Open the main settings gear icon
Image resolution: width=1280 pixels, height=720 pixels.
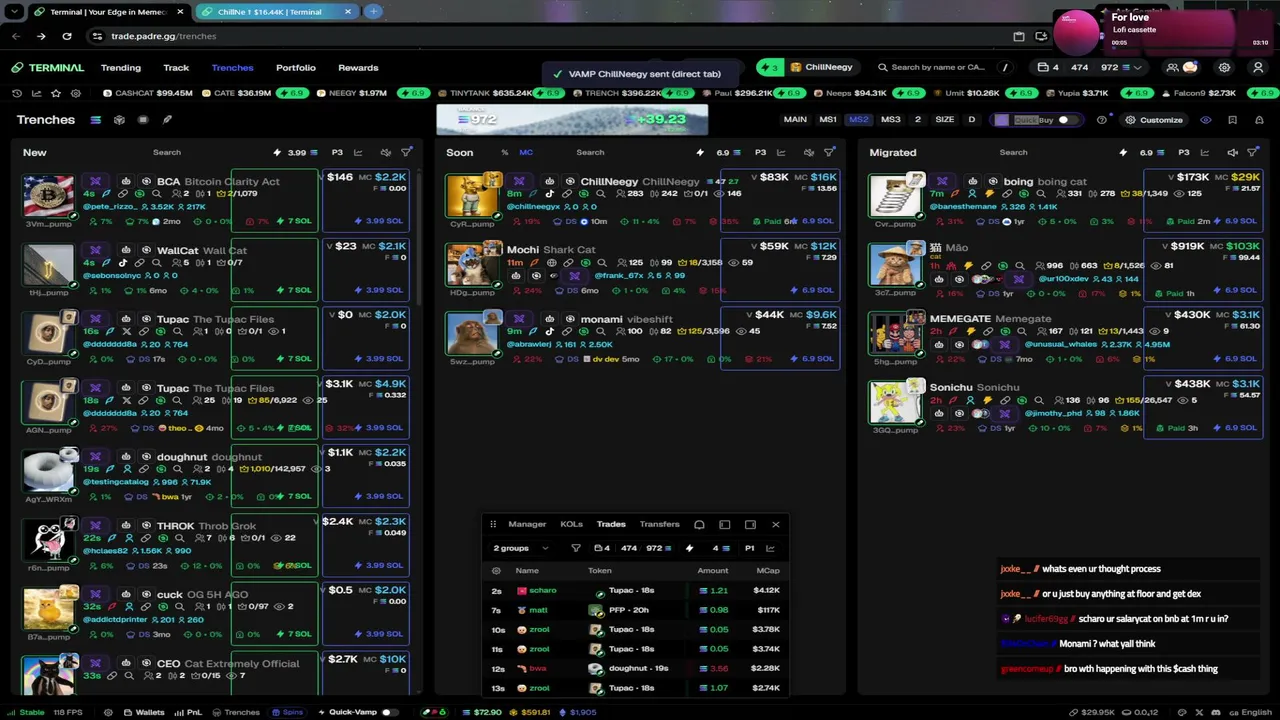pos(1224,68)
